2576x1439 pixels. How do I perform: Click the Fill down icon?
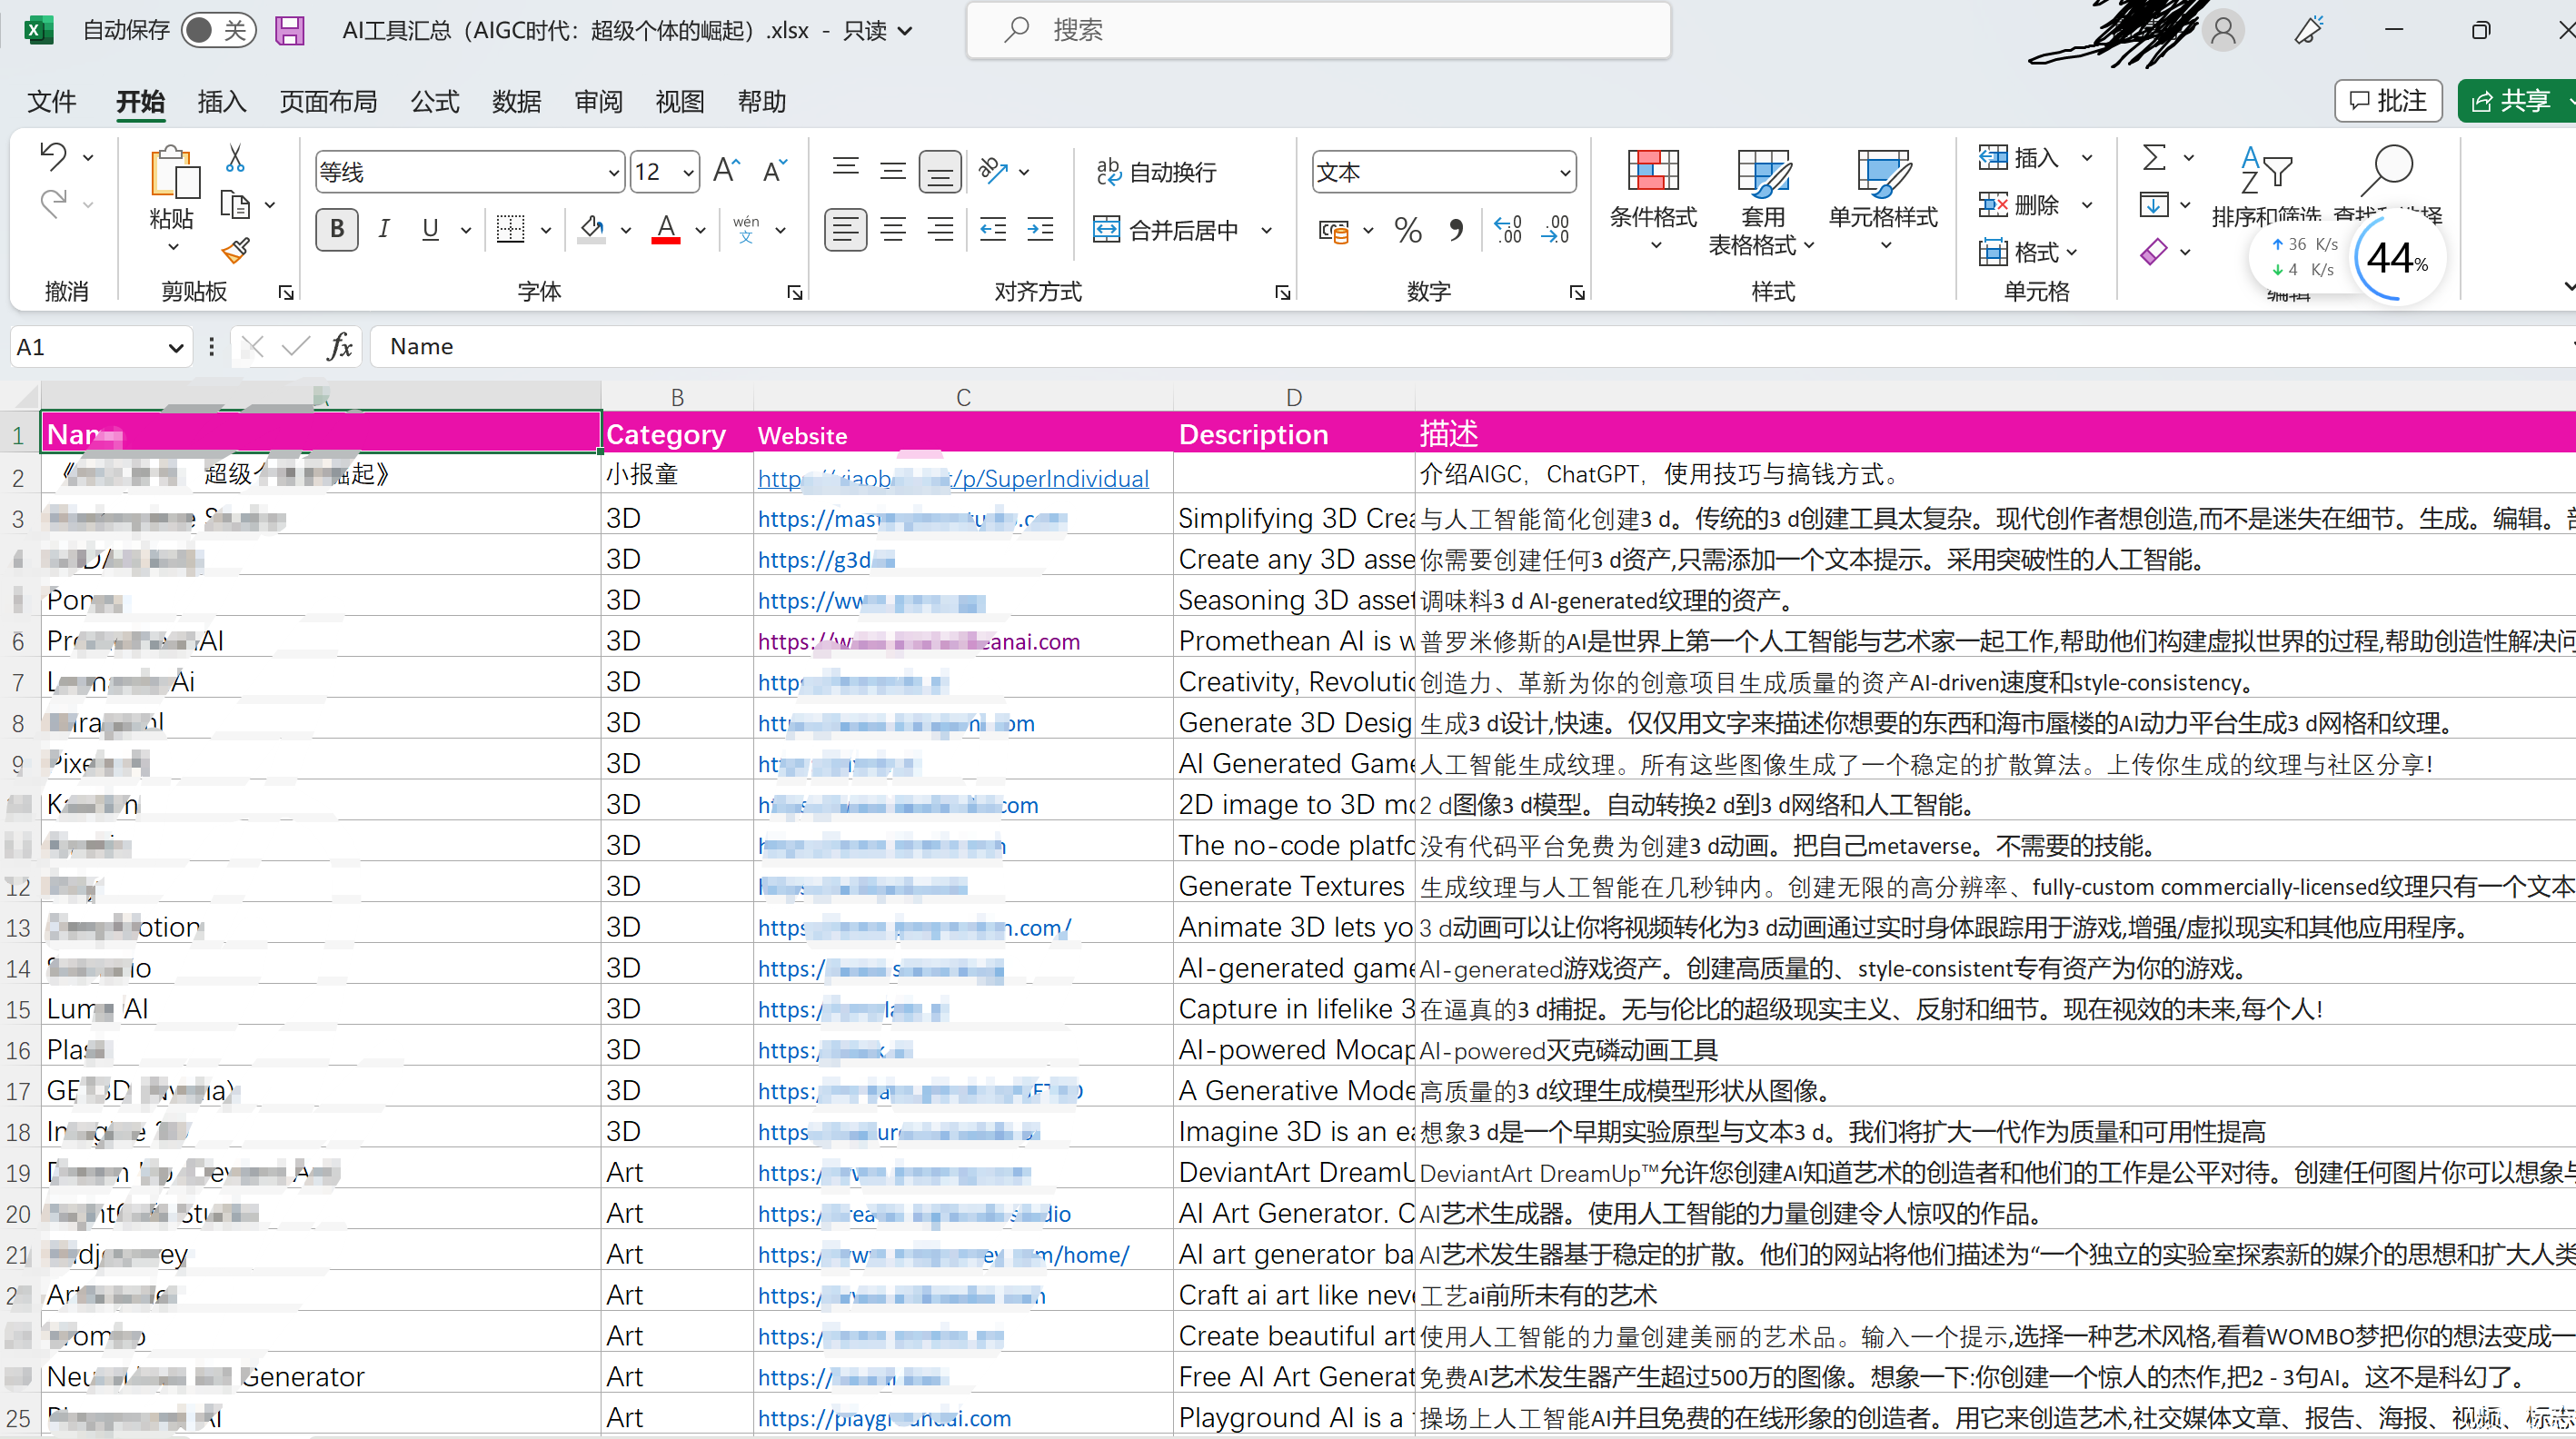pyautogui.click(x=2154, y=204)
